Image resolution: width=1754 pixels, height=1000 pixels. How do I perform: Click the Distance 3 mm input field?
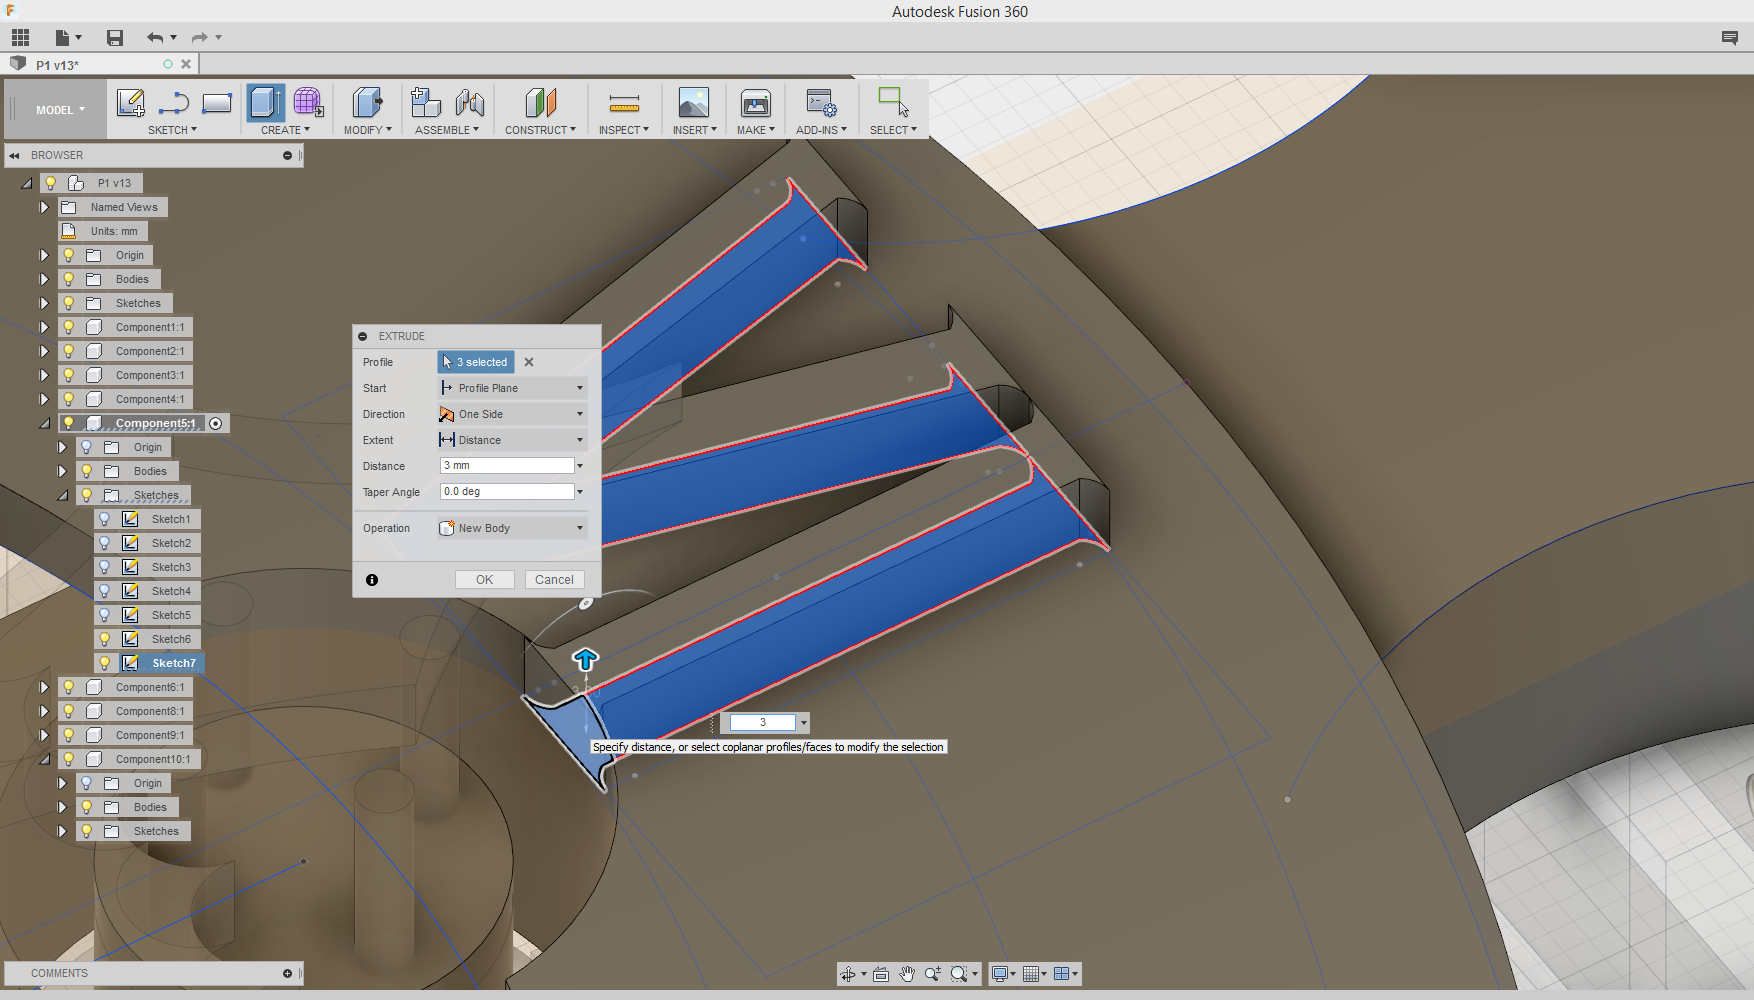(x=507, y=466)
